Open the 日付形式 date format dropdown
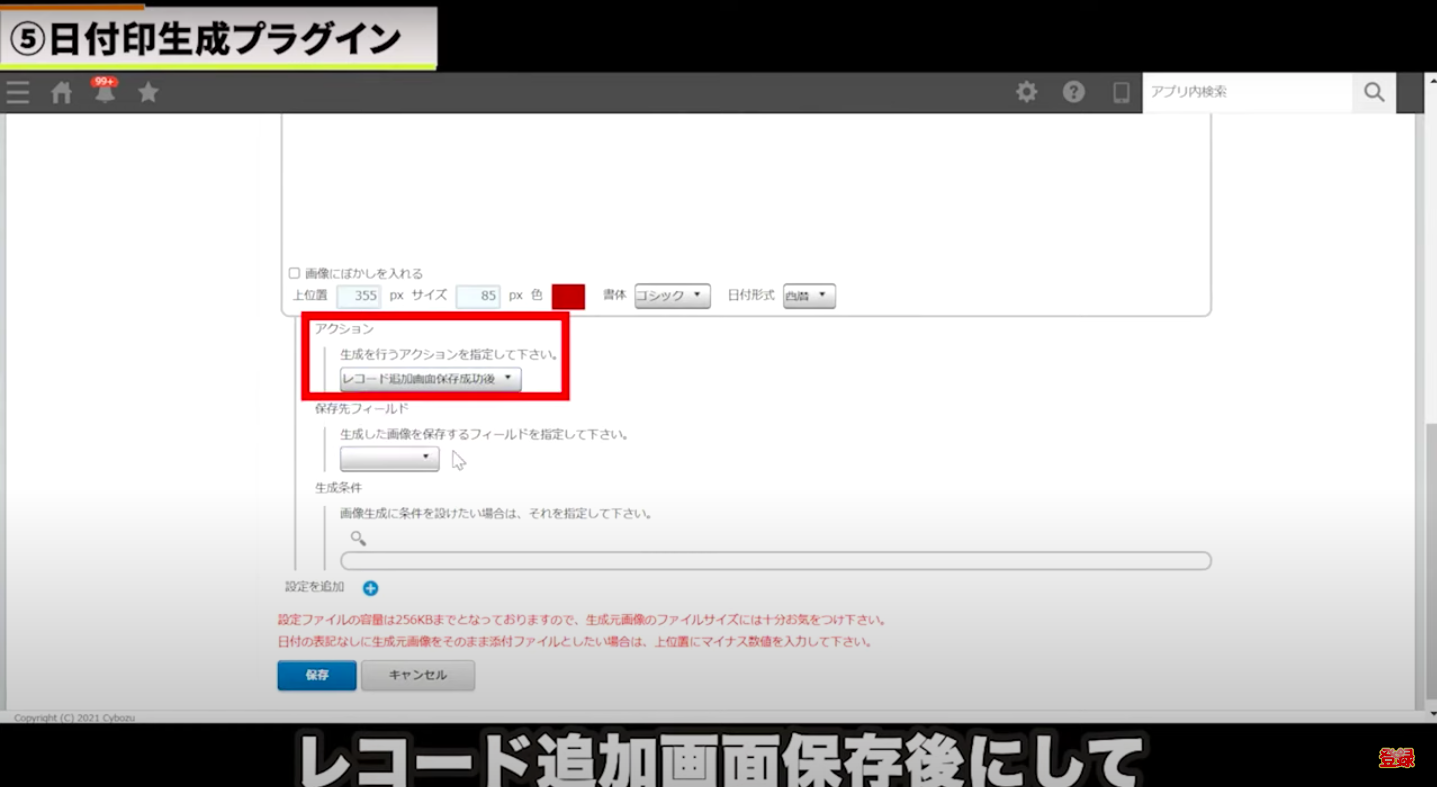 [x=808, y=296]
